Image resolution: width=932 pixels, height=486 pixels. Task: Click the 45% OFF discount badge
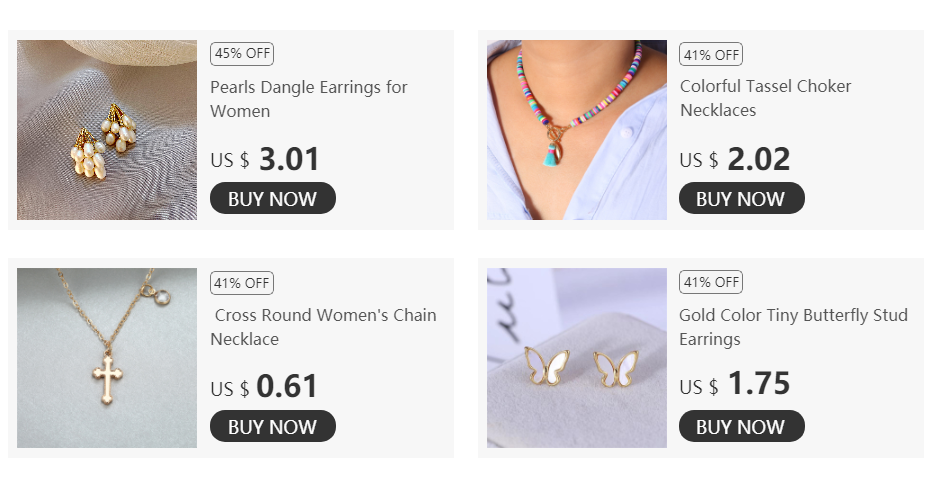[242, 53]
